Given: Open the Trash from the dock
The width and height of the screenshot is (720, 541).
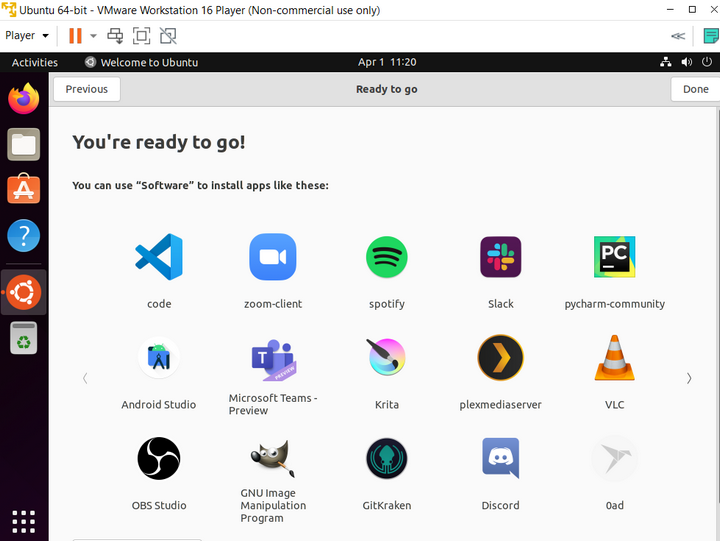Looking at the screenshot, I should [24, 338].
